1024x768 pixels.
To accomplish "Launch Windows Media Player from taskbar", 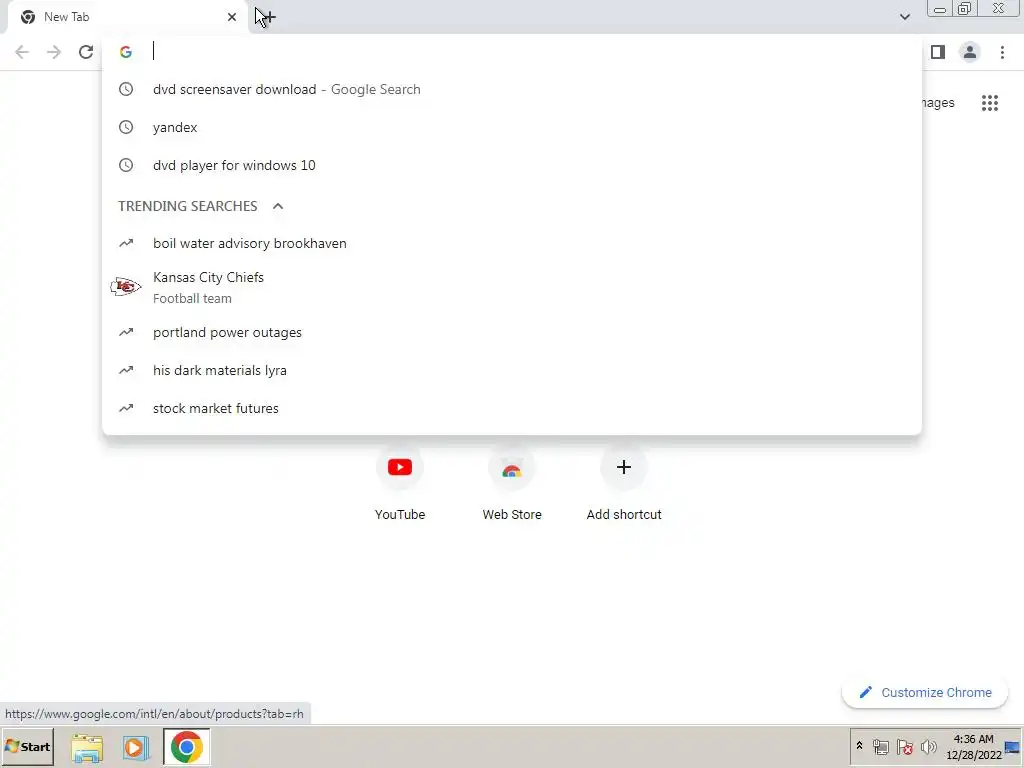I will [136, 747].
